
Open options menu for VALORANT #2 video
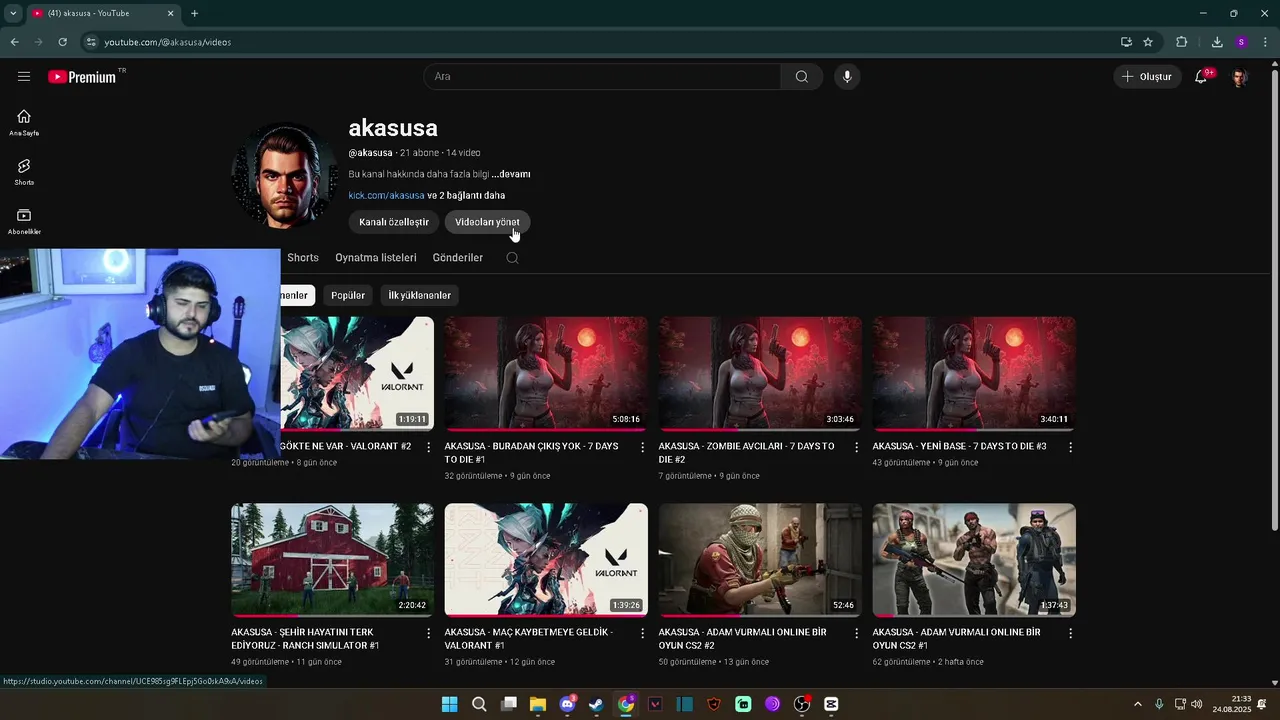click(429, 447)
